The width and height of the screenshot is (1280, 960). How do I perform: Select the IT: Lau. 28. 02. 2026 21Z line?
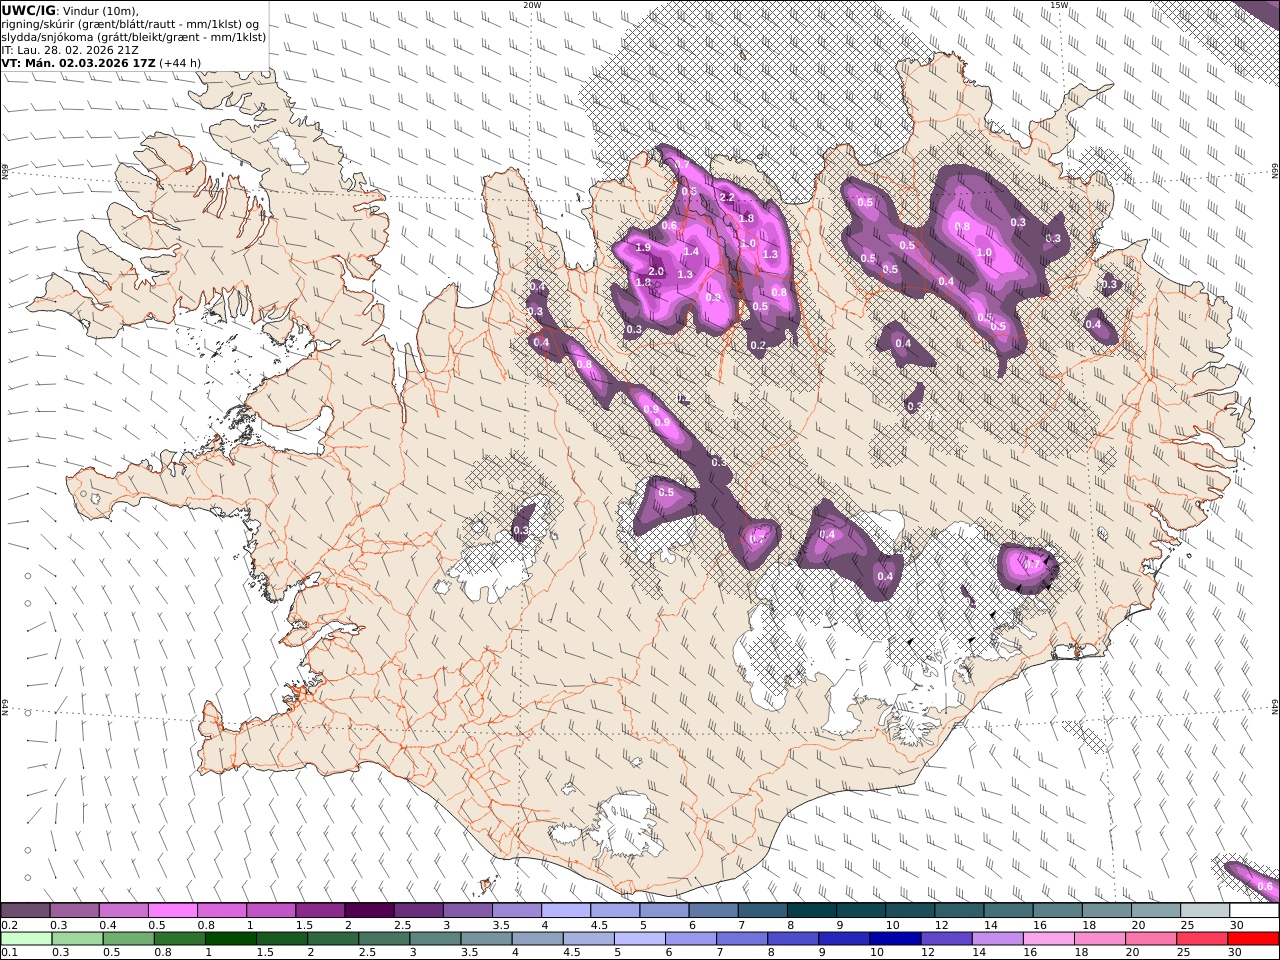click(x=70, y=49)
